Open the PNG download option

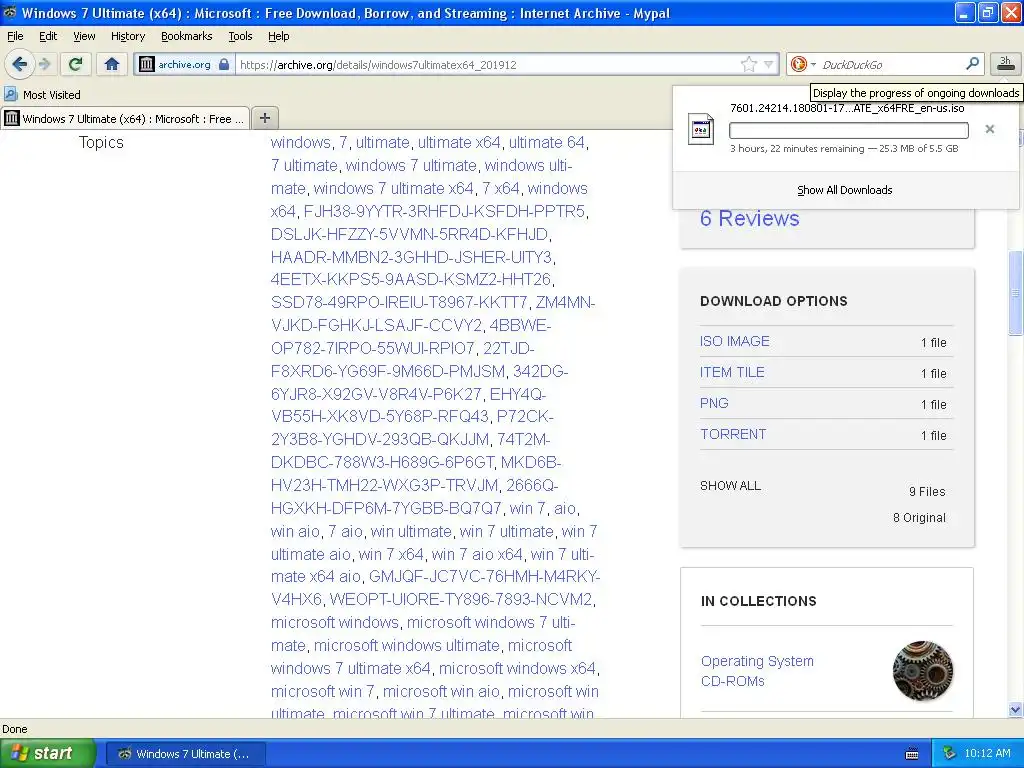point(714,403)
